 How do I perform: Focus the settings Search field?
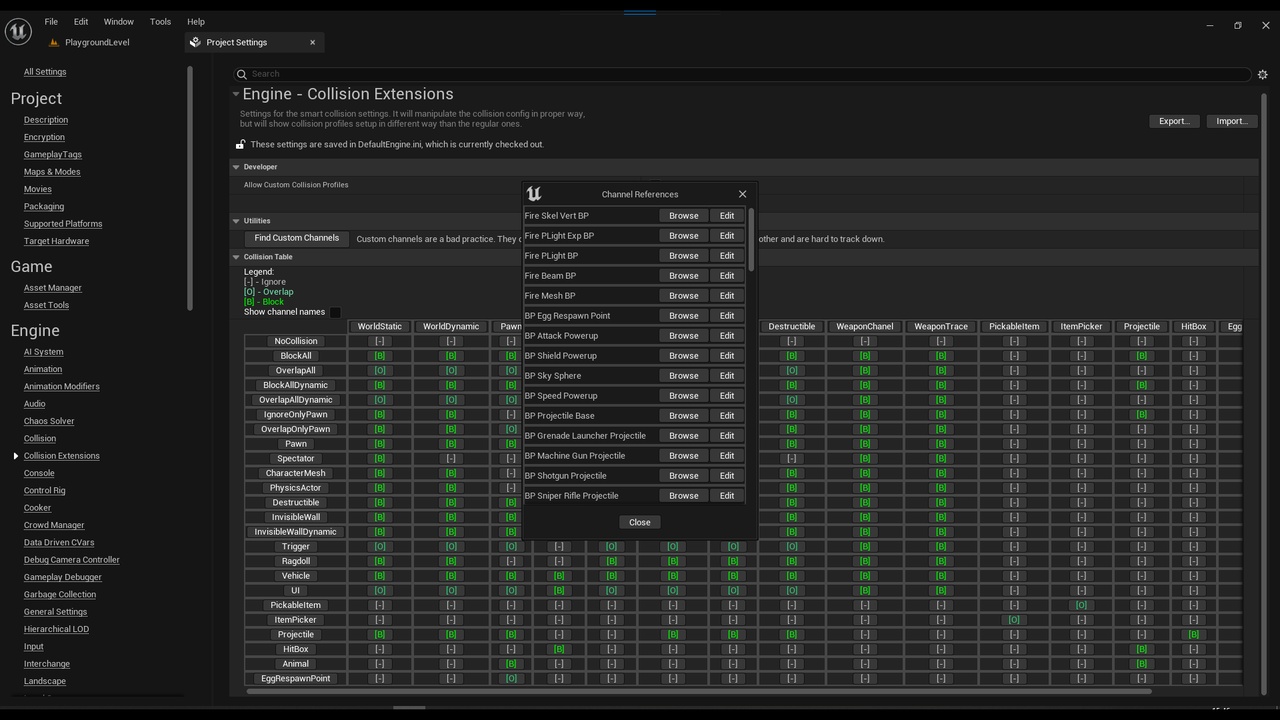[x=742, y=74]
